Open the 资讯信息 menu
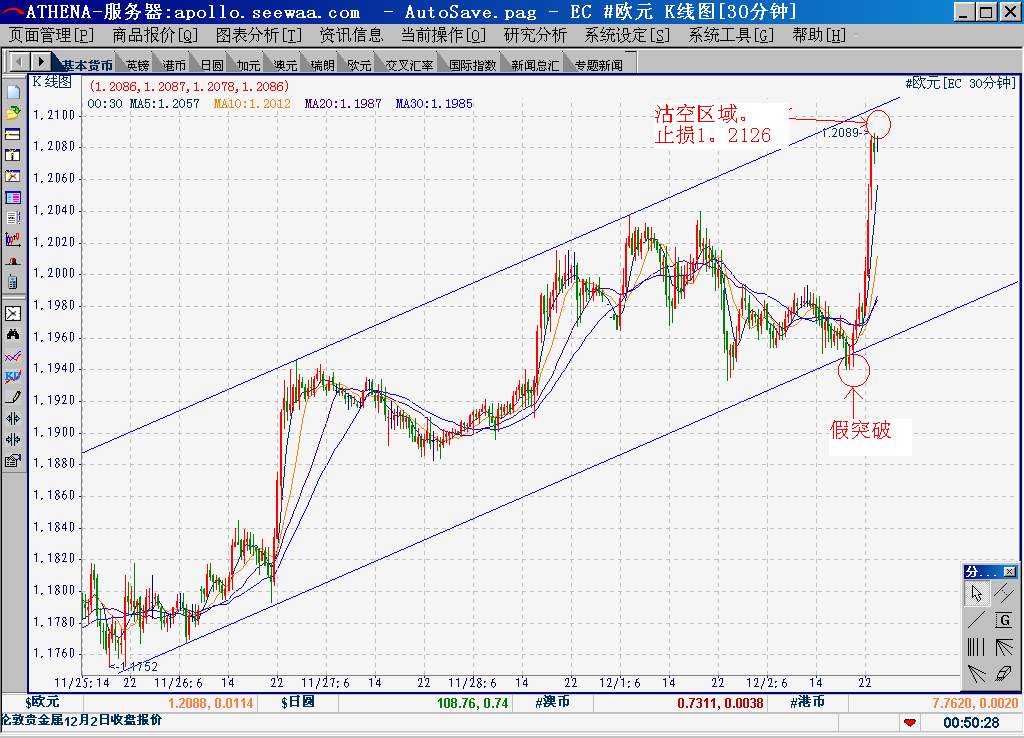 (x=351, y=35)
